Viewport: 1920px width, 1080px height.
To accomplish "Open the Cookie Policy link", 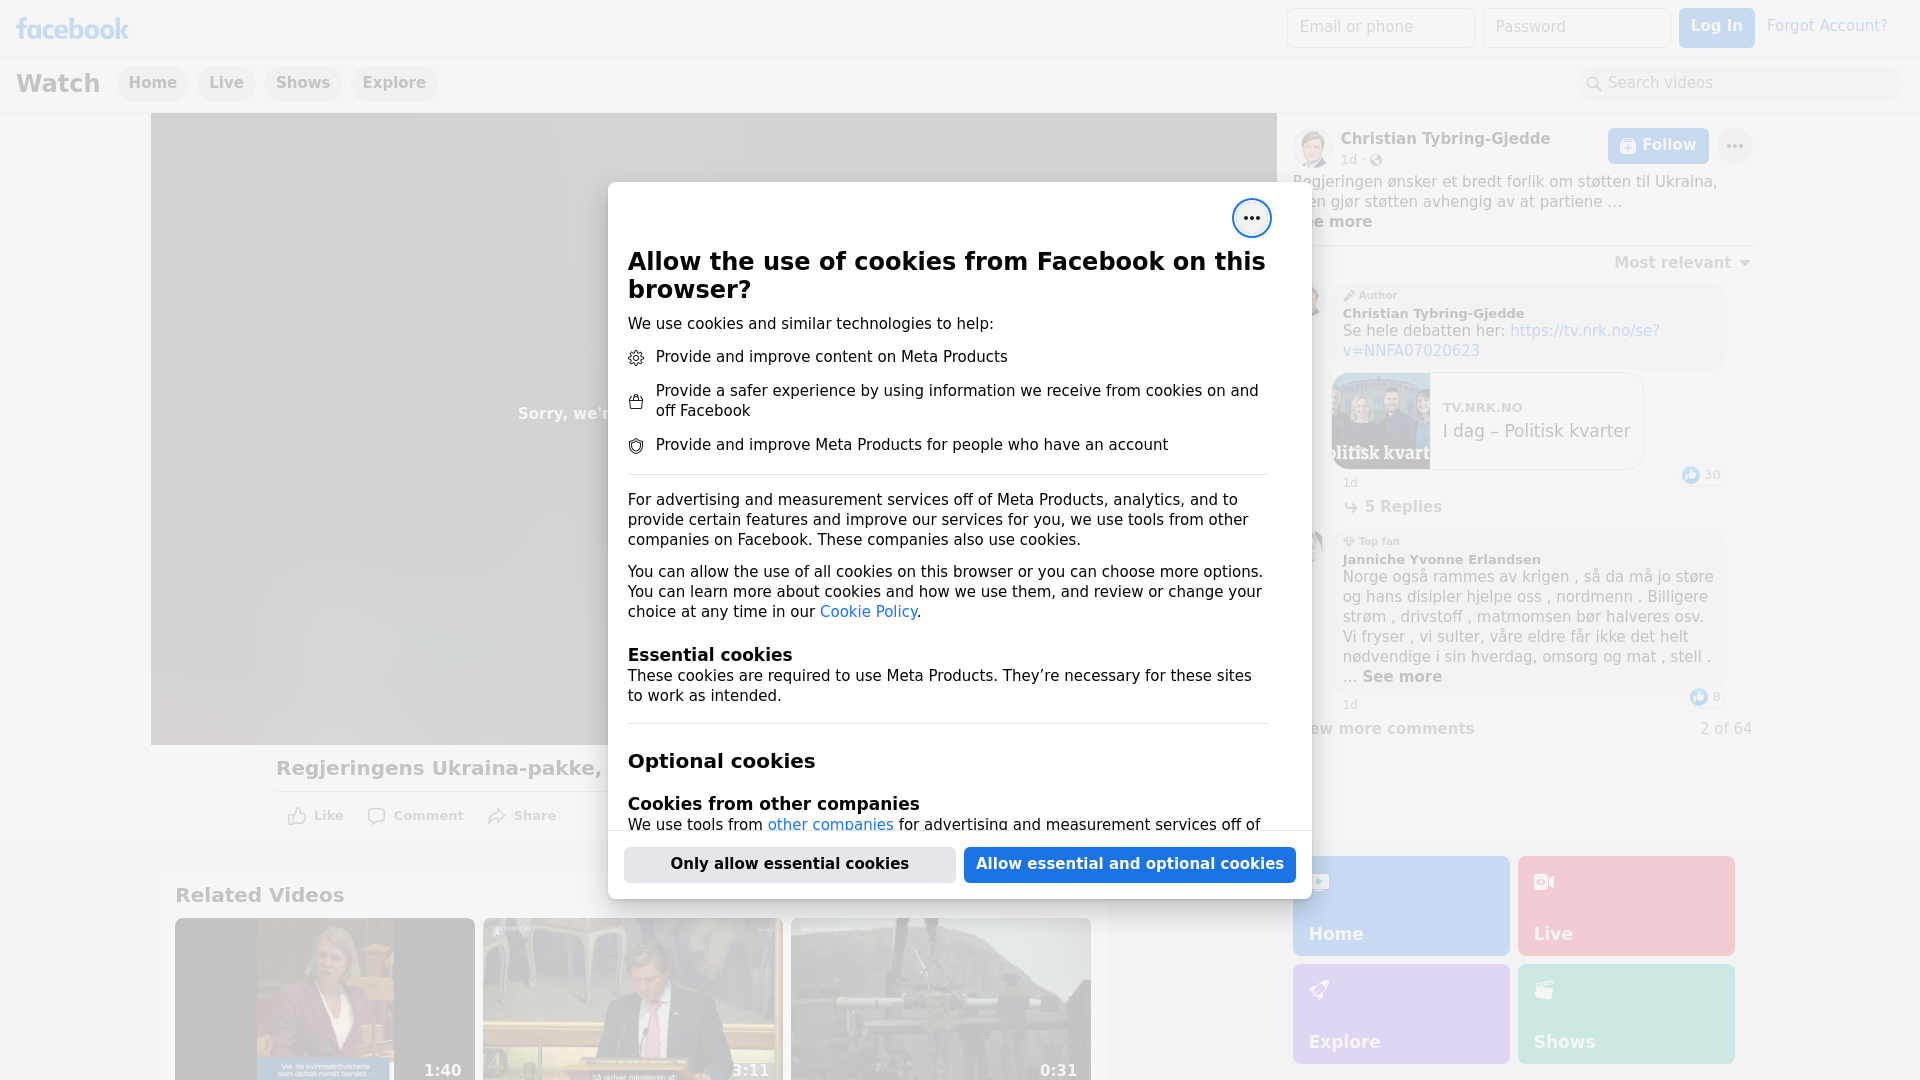I will tap(868, 612).
